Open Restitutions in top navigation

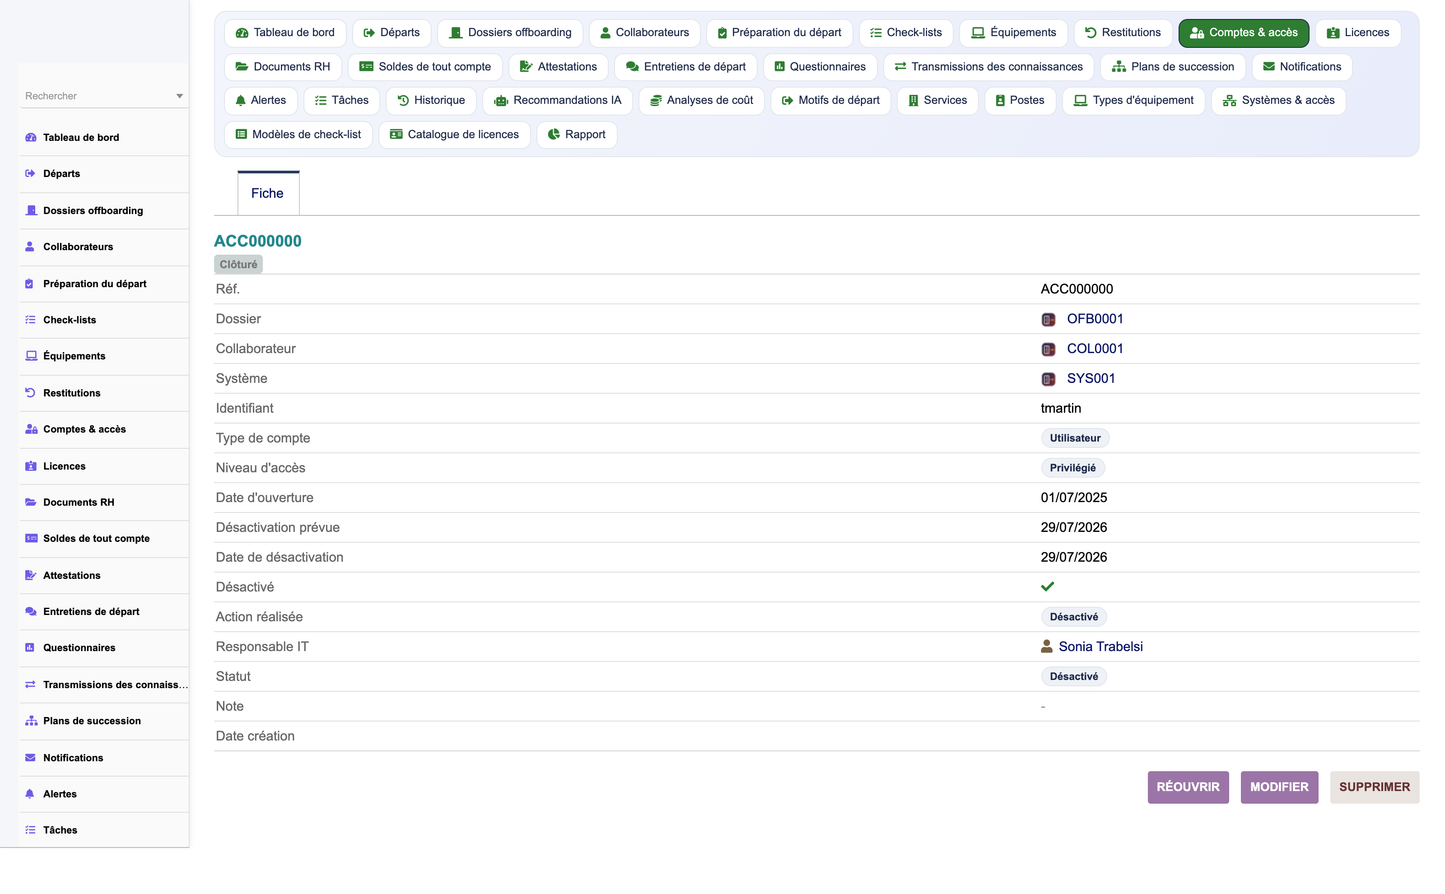click(1123, 33)
